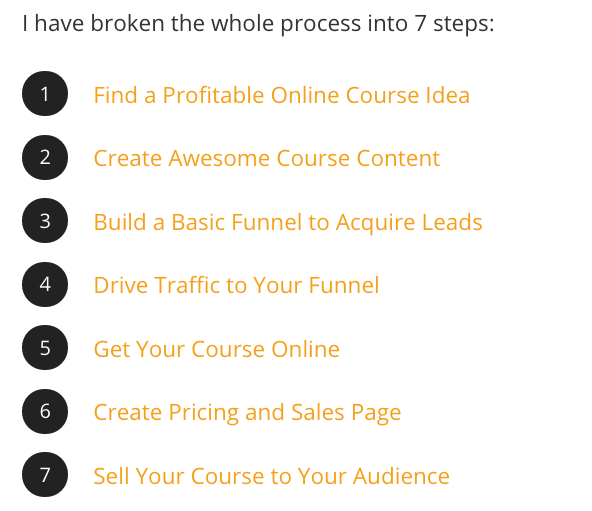Viewport: 592px width, 511px height.
Task: Click the step 6 circle icon
Action: point(45,411)
